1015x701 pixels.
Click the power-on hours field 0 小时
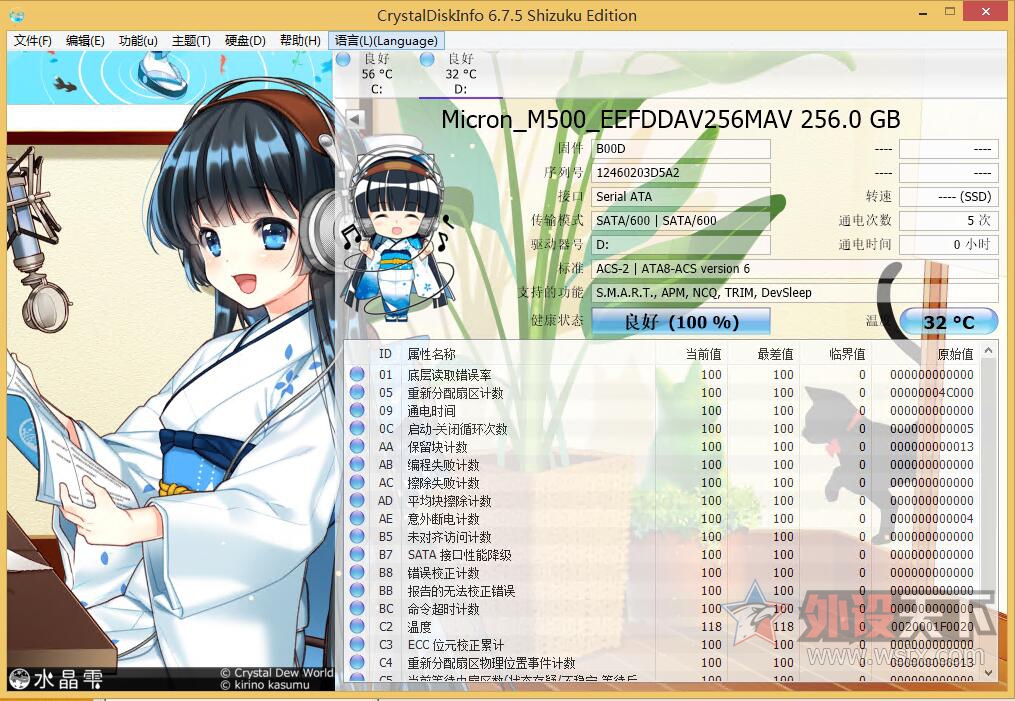click(x=948, y=245)
